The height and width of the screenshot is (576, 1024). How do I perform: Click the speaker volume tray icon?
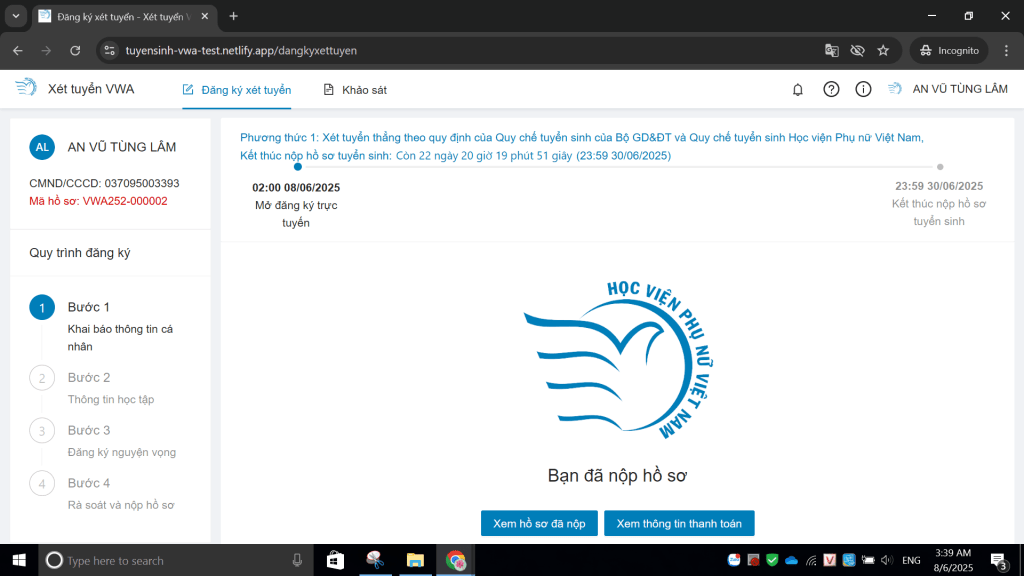(886, 560)
